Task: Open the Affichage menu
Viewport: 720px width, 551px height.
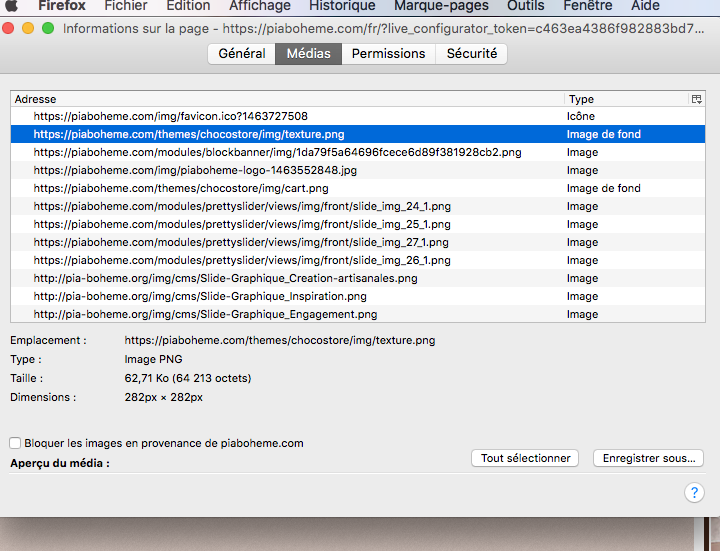Action: tap(260, 6)
